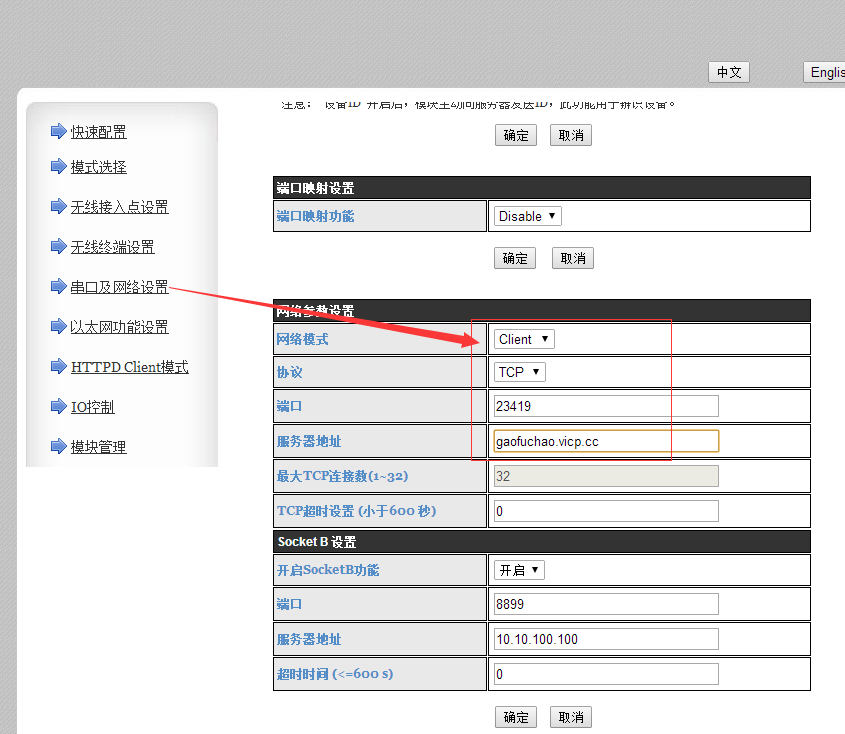Open the 网络模式 Client dropdown
The image size is (845, 734).
tap(524, 339)
